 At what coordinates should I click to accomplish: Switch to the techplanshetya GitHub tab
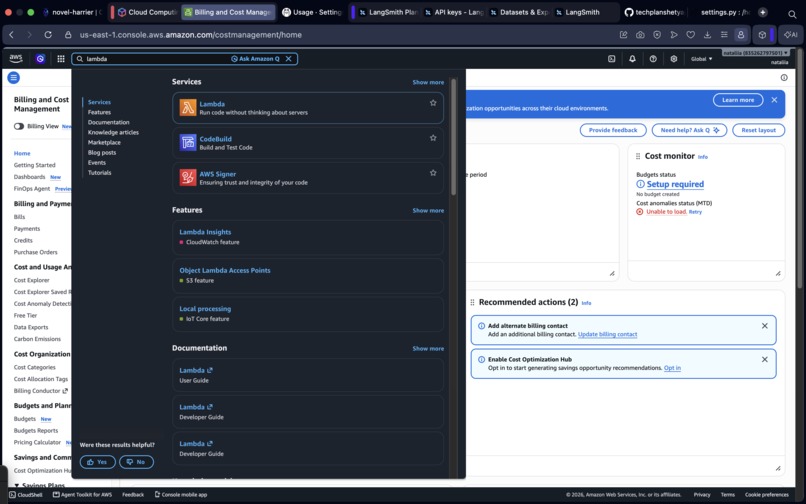point(653,12)
